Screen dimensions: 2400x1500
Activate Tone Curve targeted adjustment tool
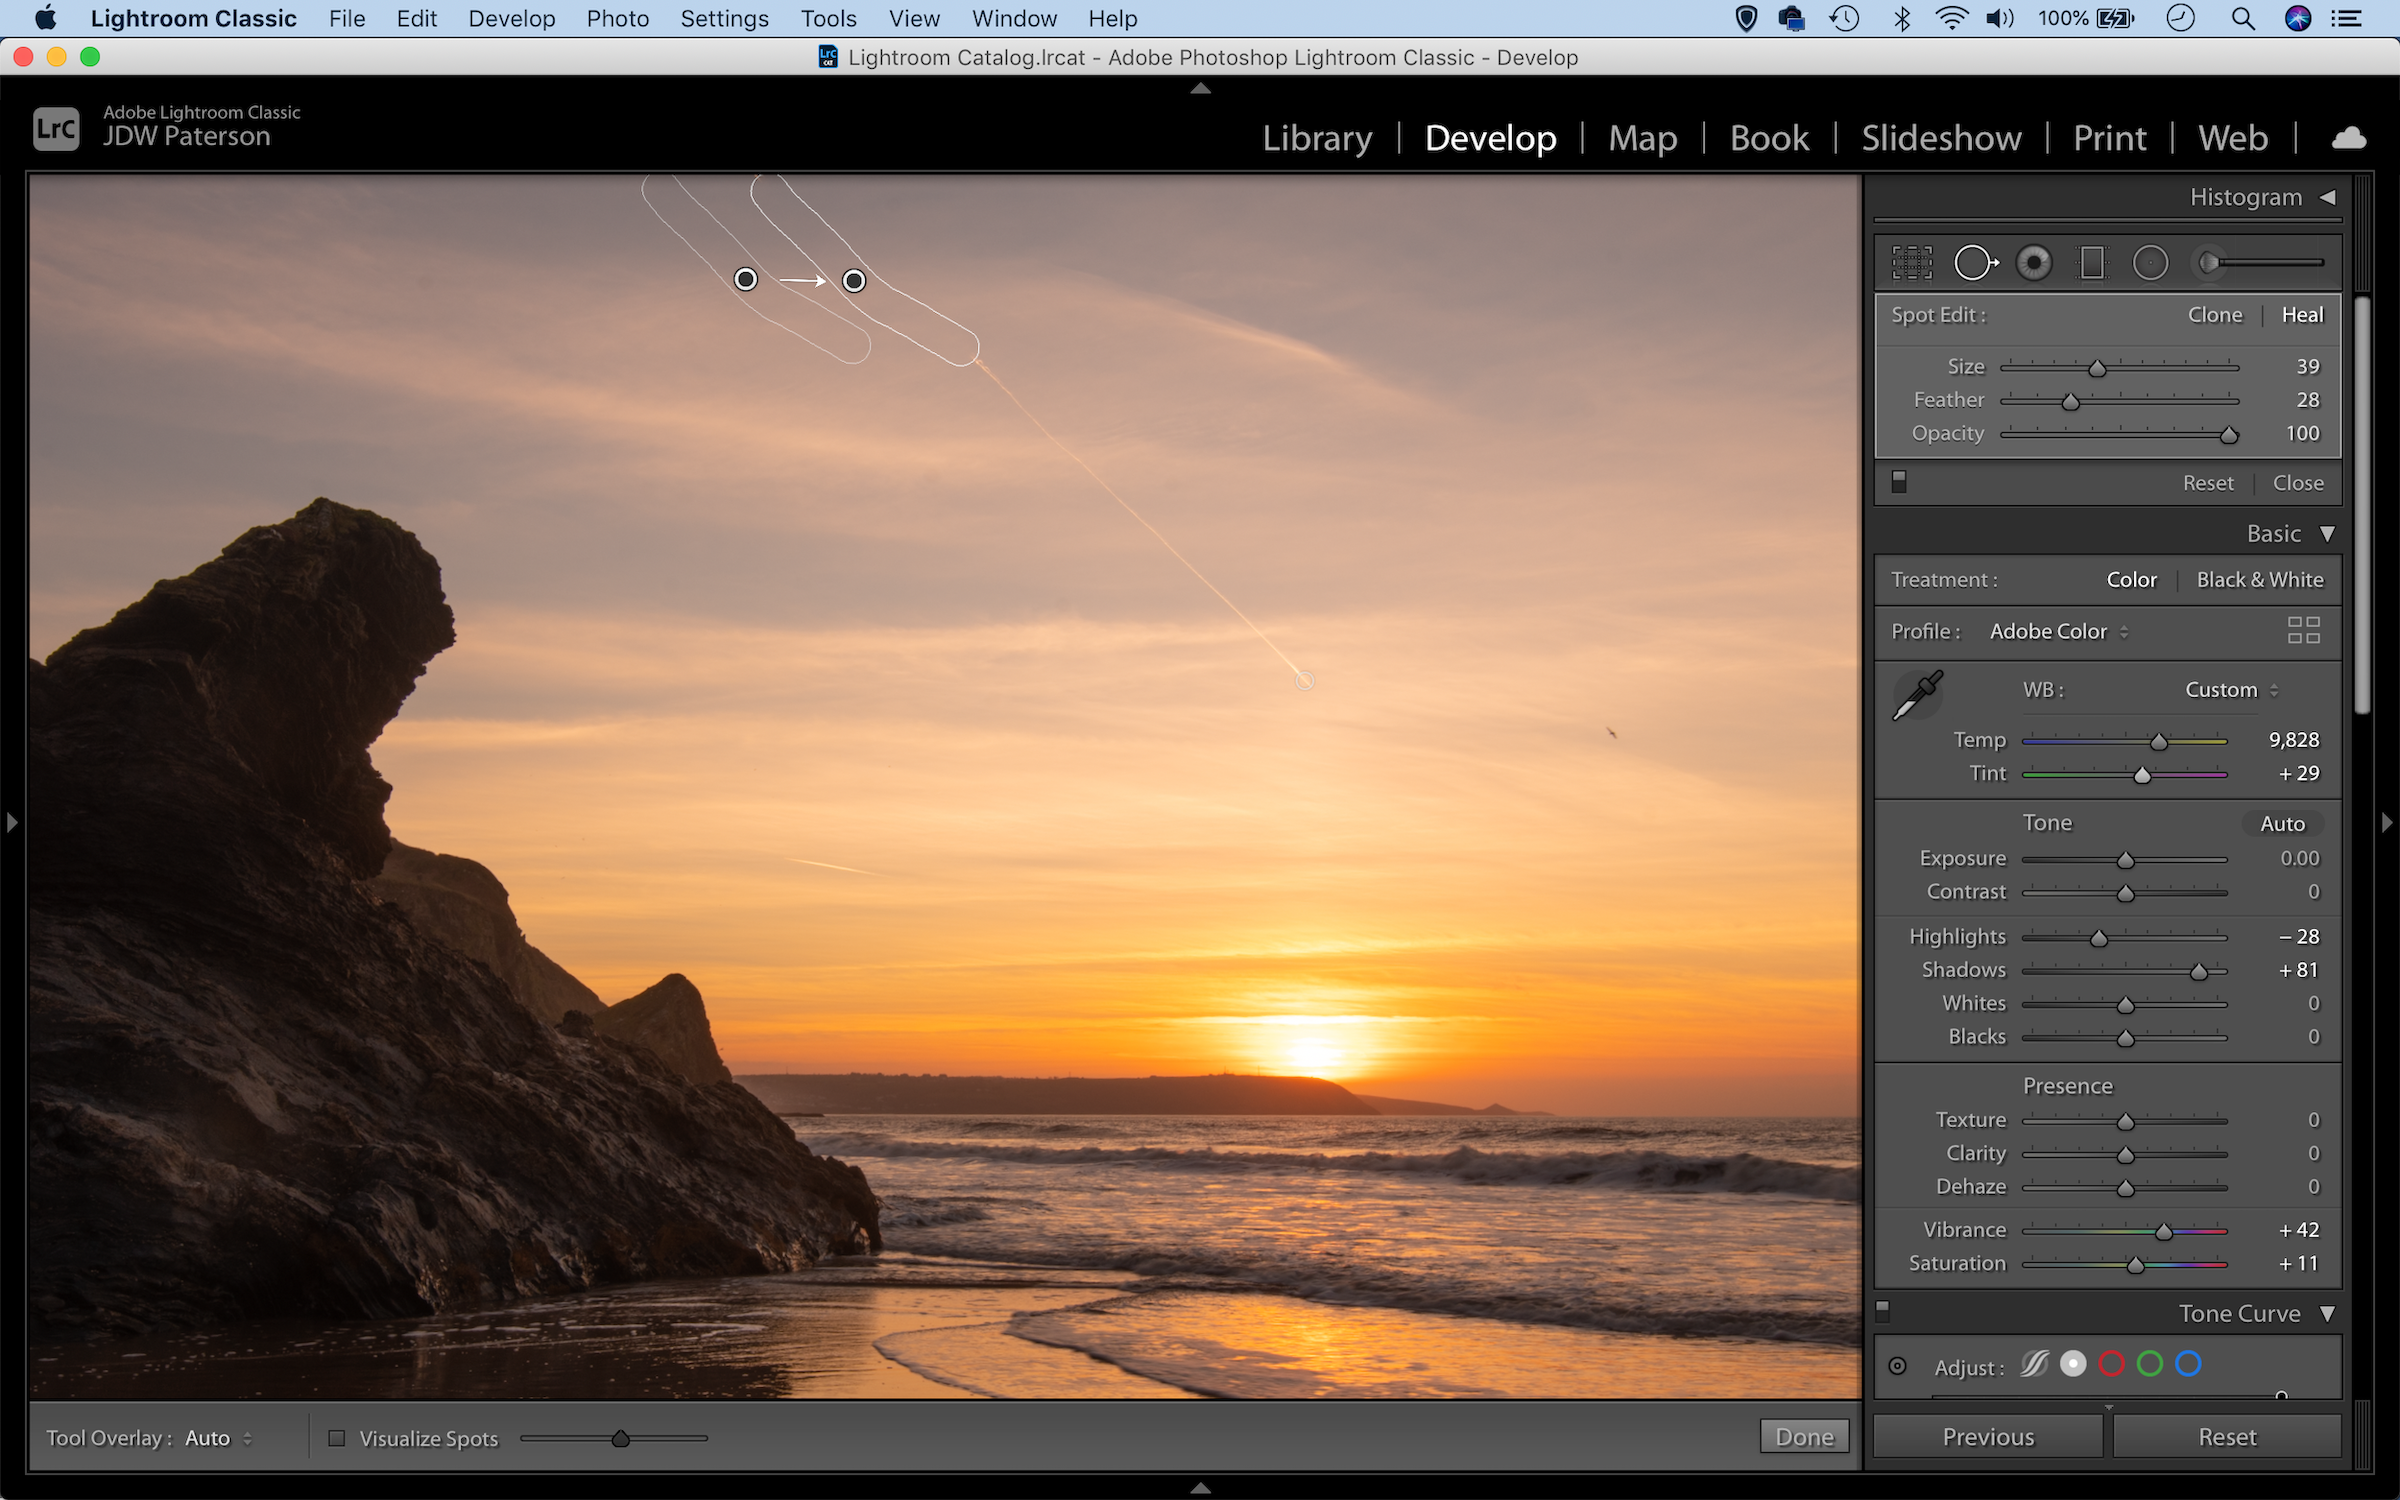pyautogui.click(x=1897, y=1366)
